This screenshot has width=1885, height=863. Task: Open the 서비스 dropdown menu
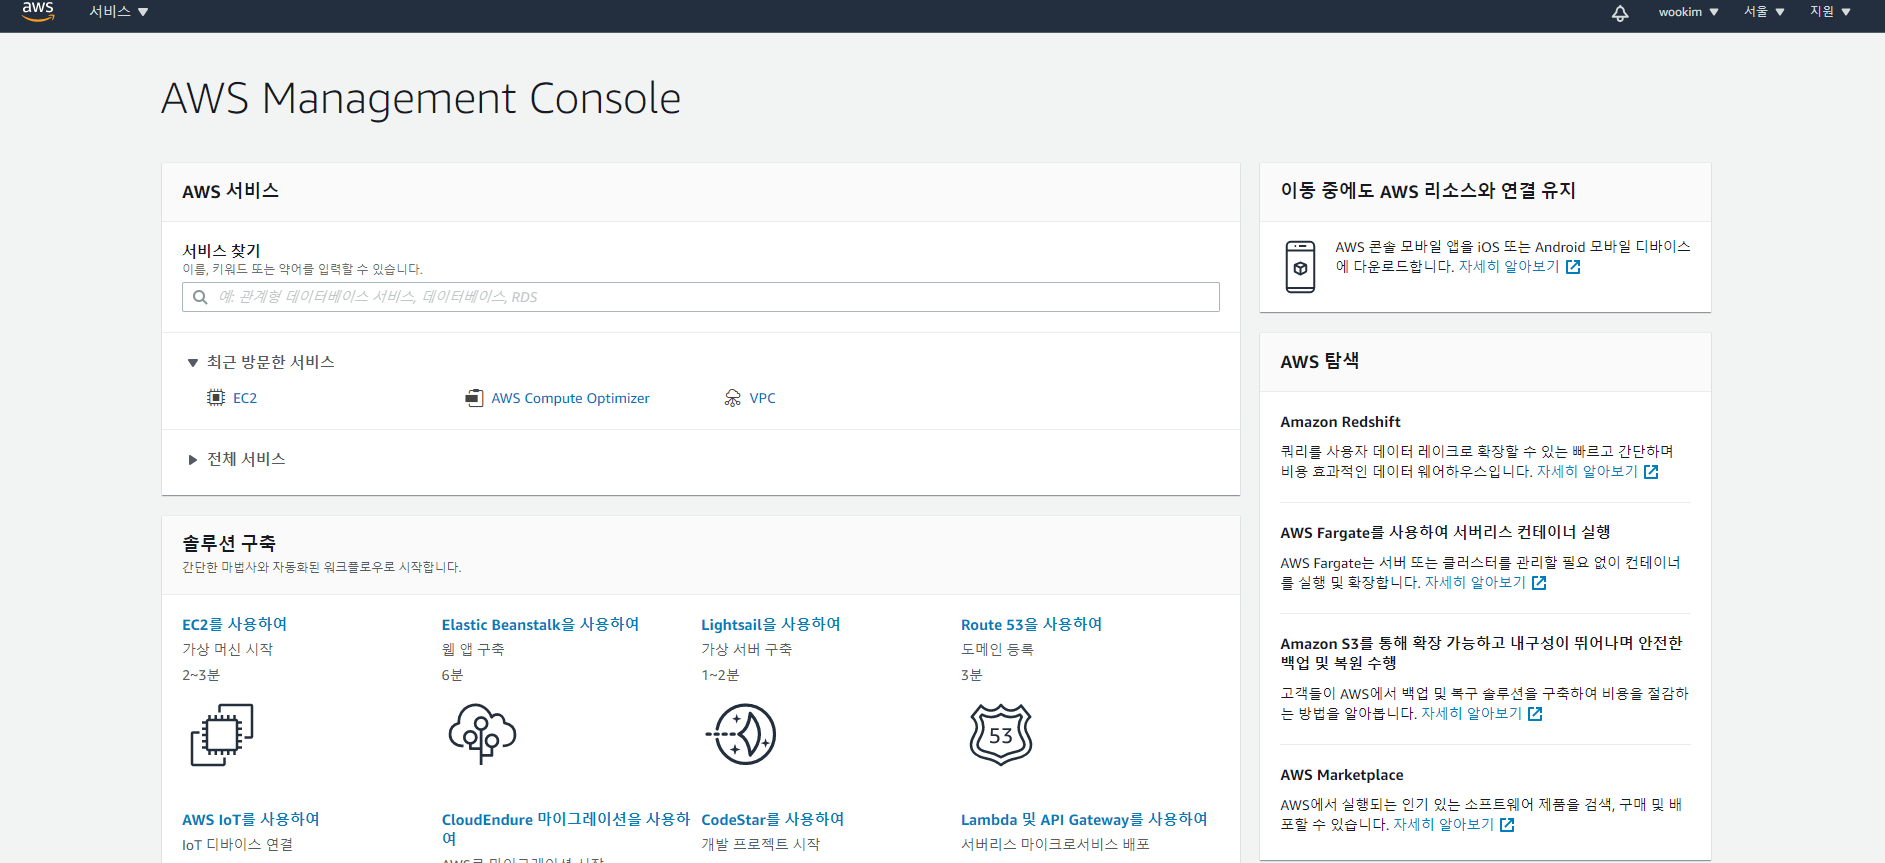pos(118,12)
